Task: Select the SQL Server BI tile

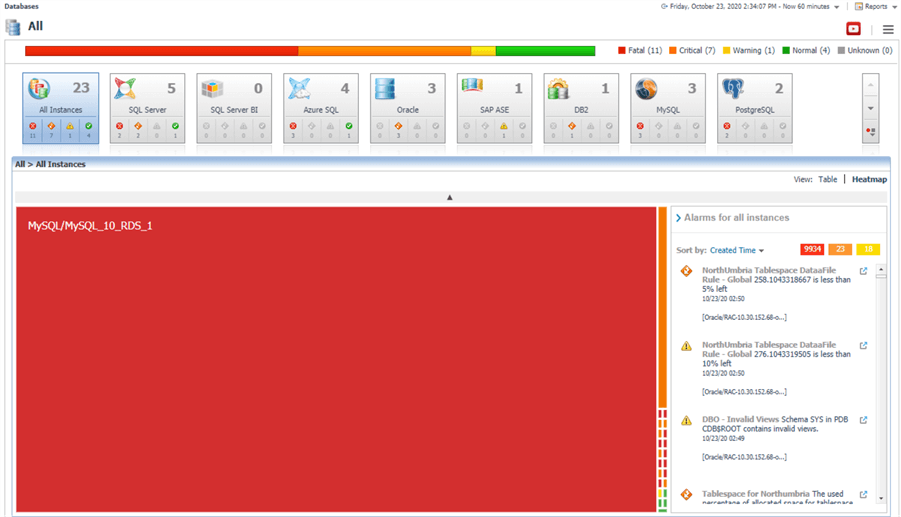Action: (234, 108)
